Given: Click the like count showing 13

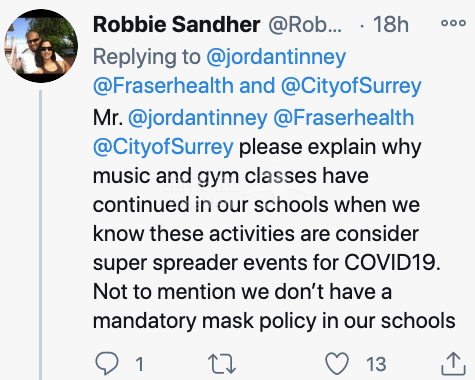Looking at the screenshot, I should tap(376, 364).
